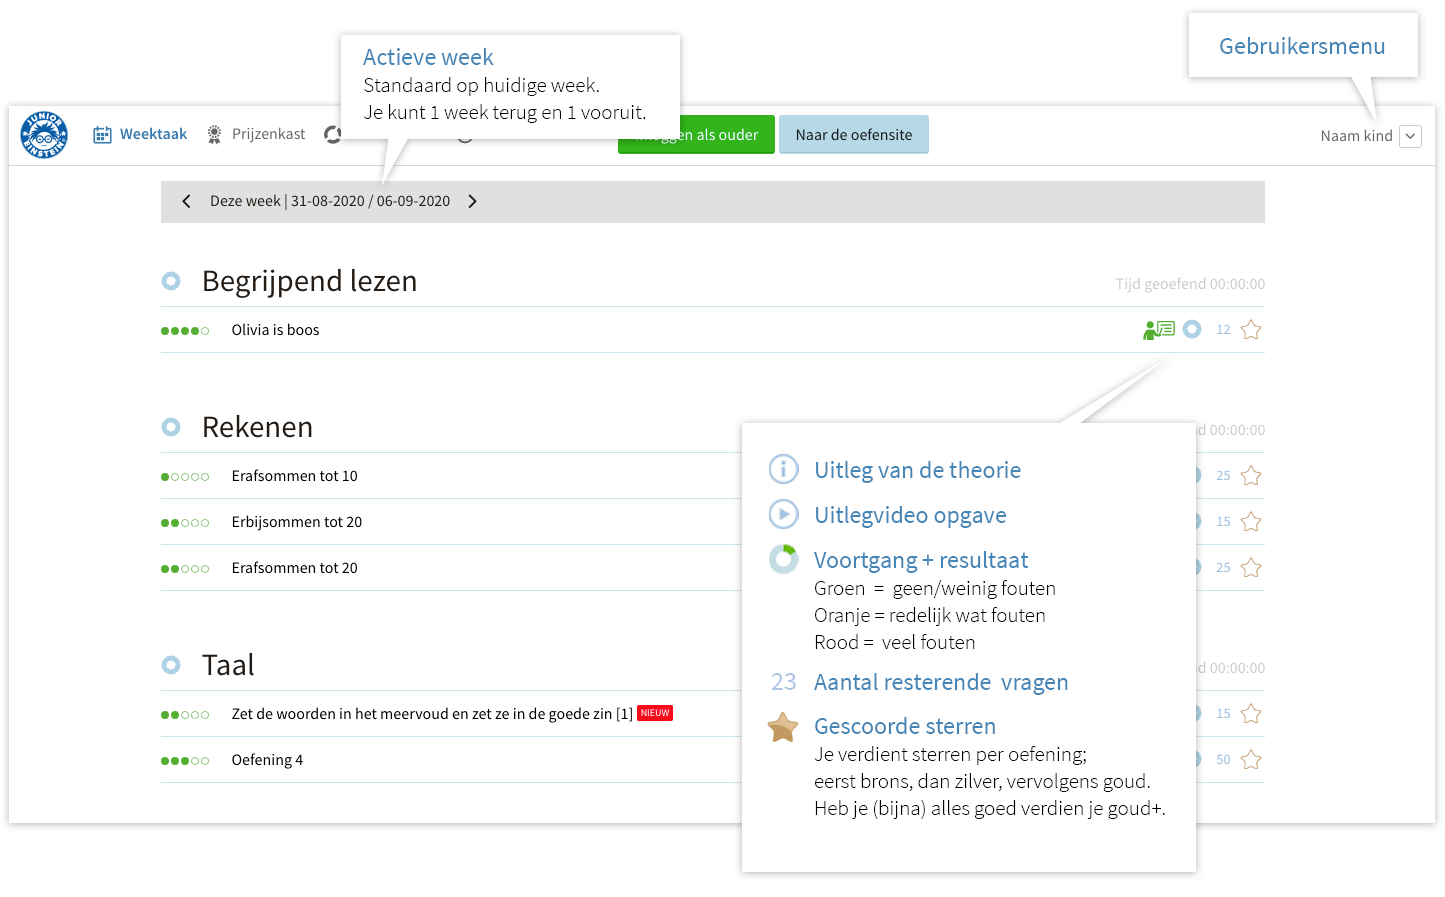Toggle the circle beside Begrijpend lezen
Image resolution: width=1445 pixels, height=897 pixels.
point(171,282)
